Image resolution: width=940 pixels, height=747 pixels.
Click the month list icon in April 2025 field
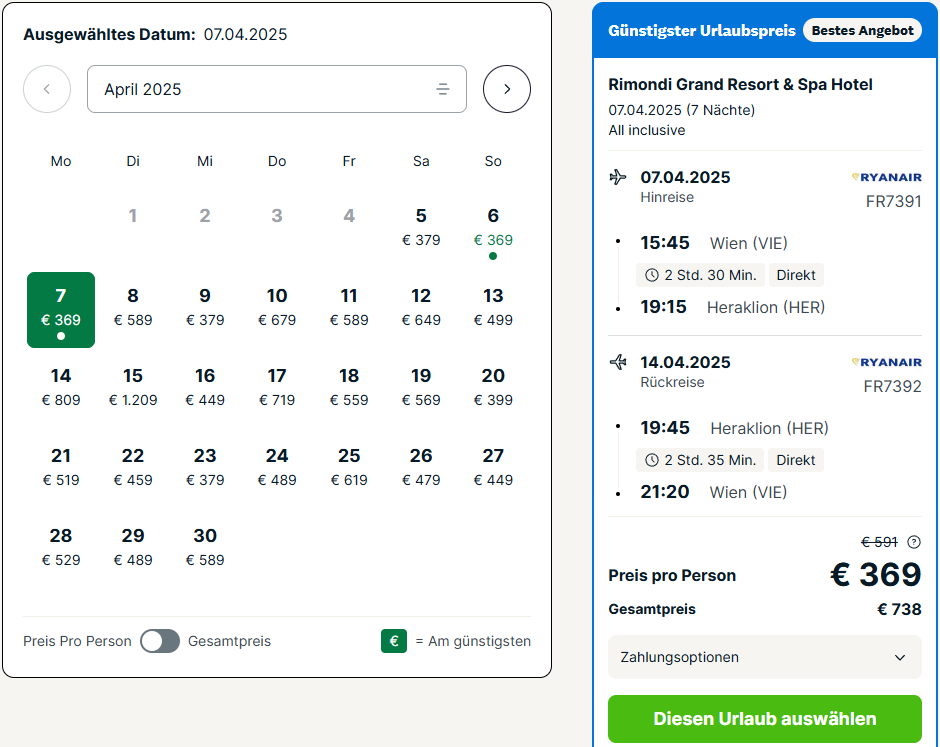pos(442,89)
